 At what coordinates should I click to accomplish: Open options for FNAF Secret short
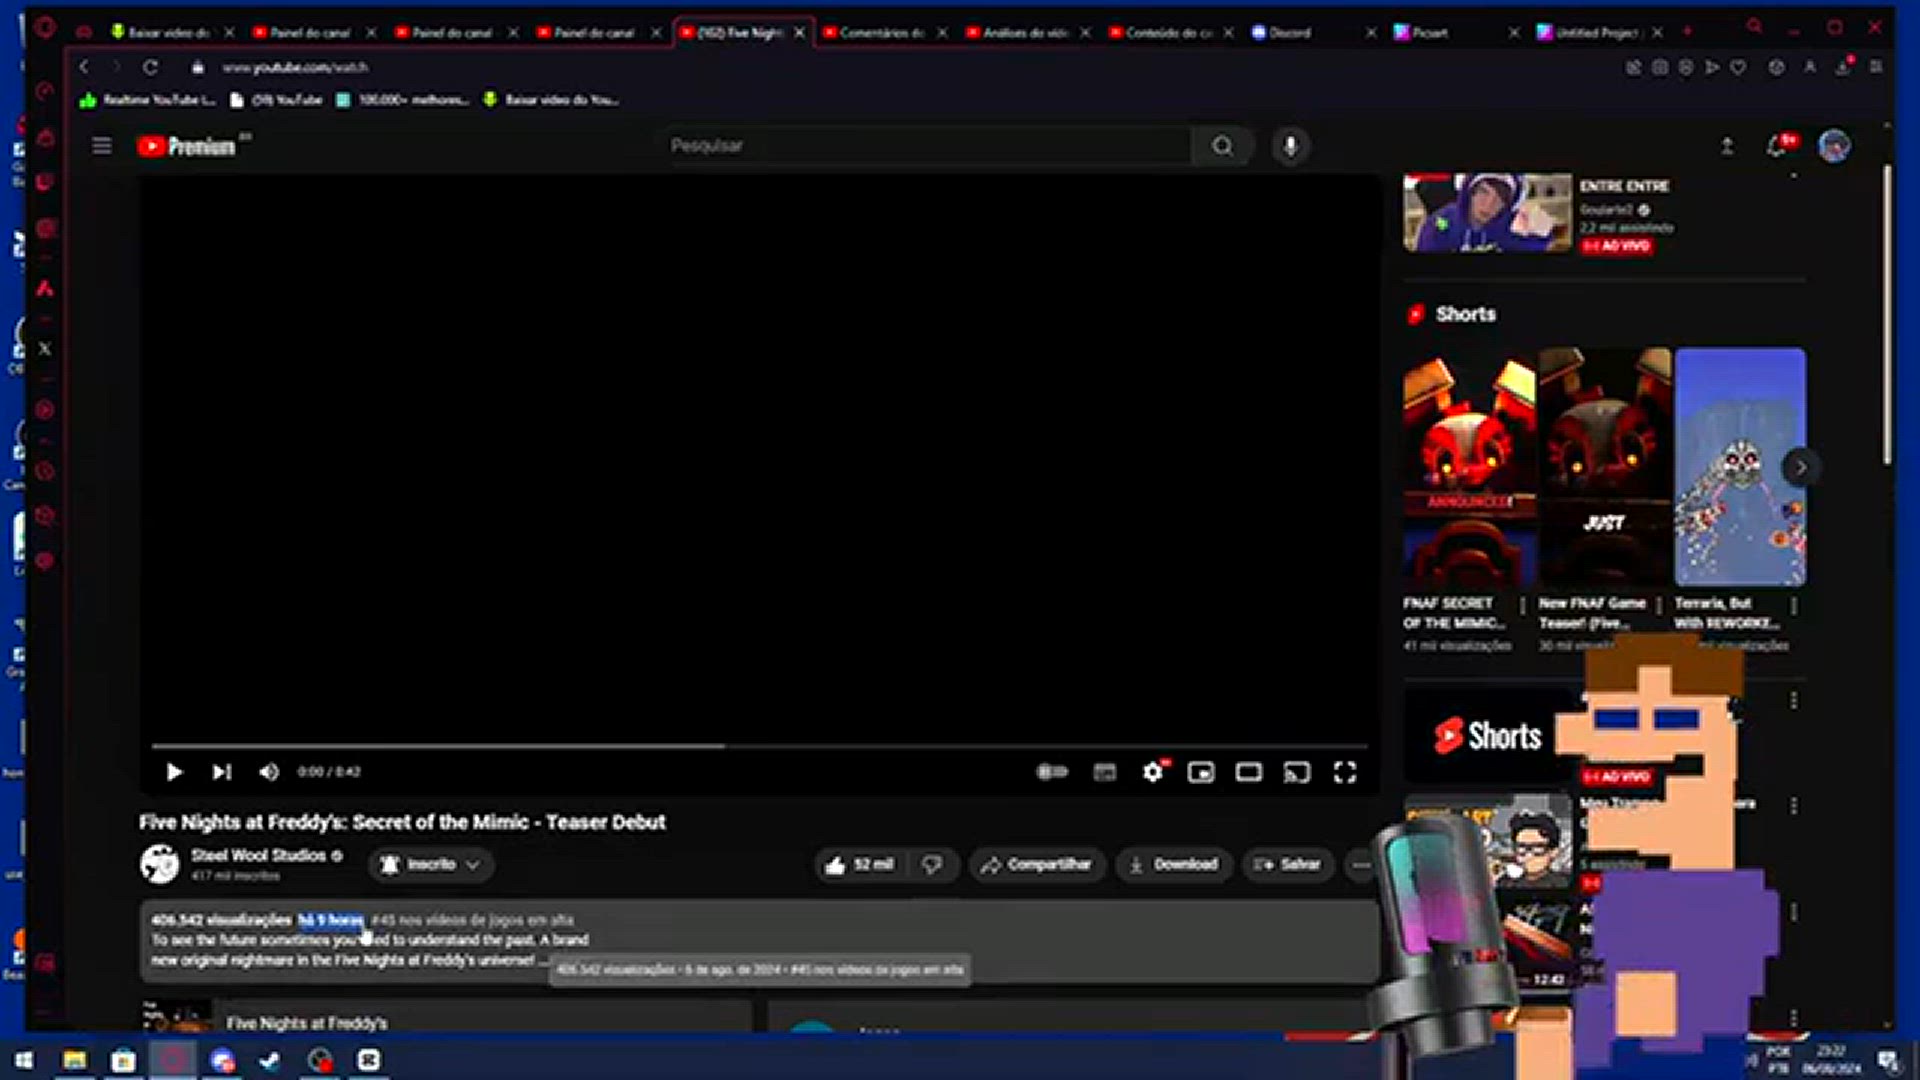click(1522, 606)
